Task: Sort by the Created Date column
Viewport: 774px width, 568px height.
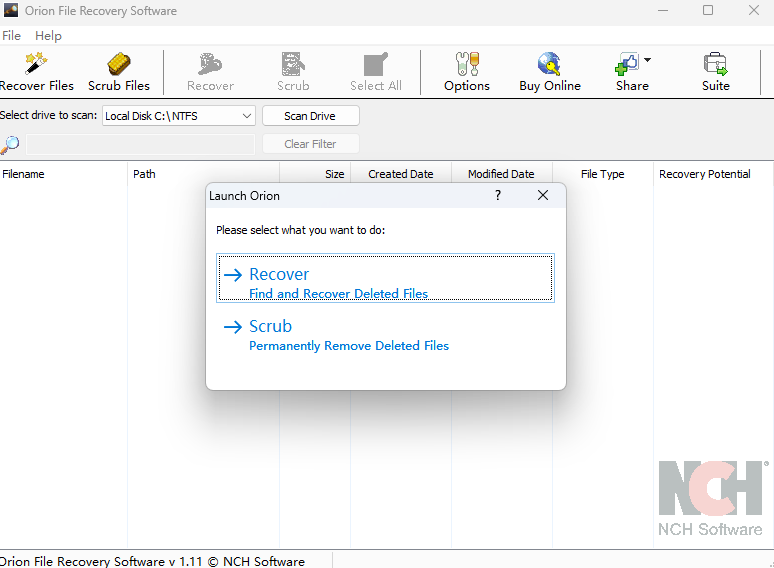Action: pyautogui.click(x=401, y=174)
